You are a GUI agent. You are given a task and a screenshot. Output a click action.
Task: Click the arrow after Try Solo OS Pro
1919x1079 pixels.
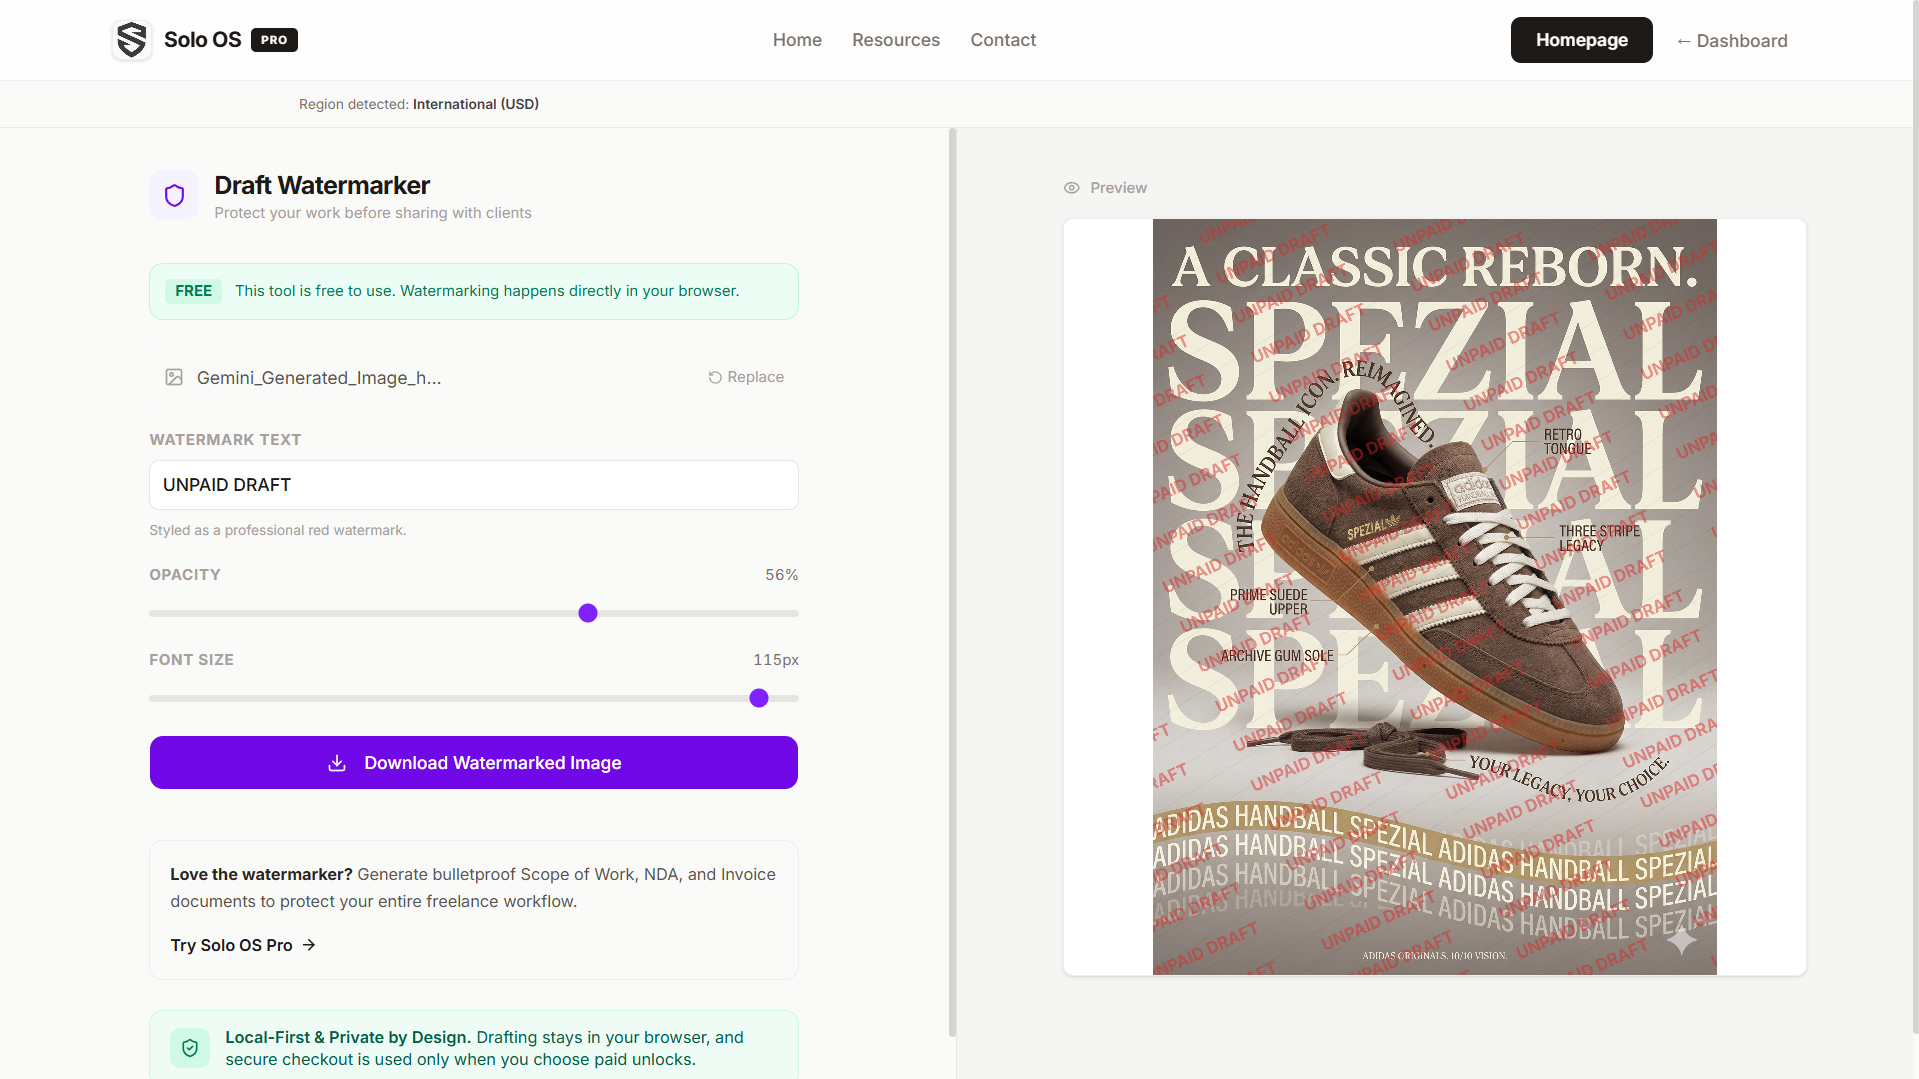309,945
